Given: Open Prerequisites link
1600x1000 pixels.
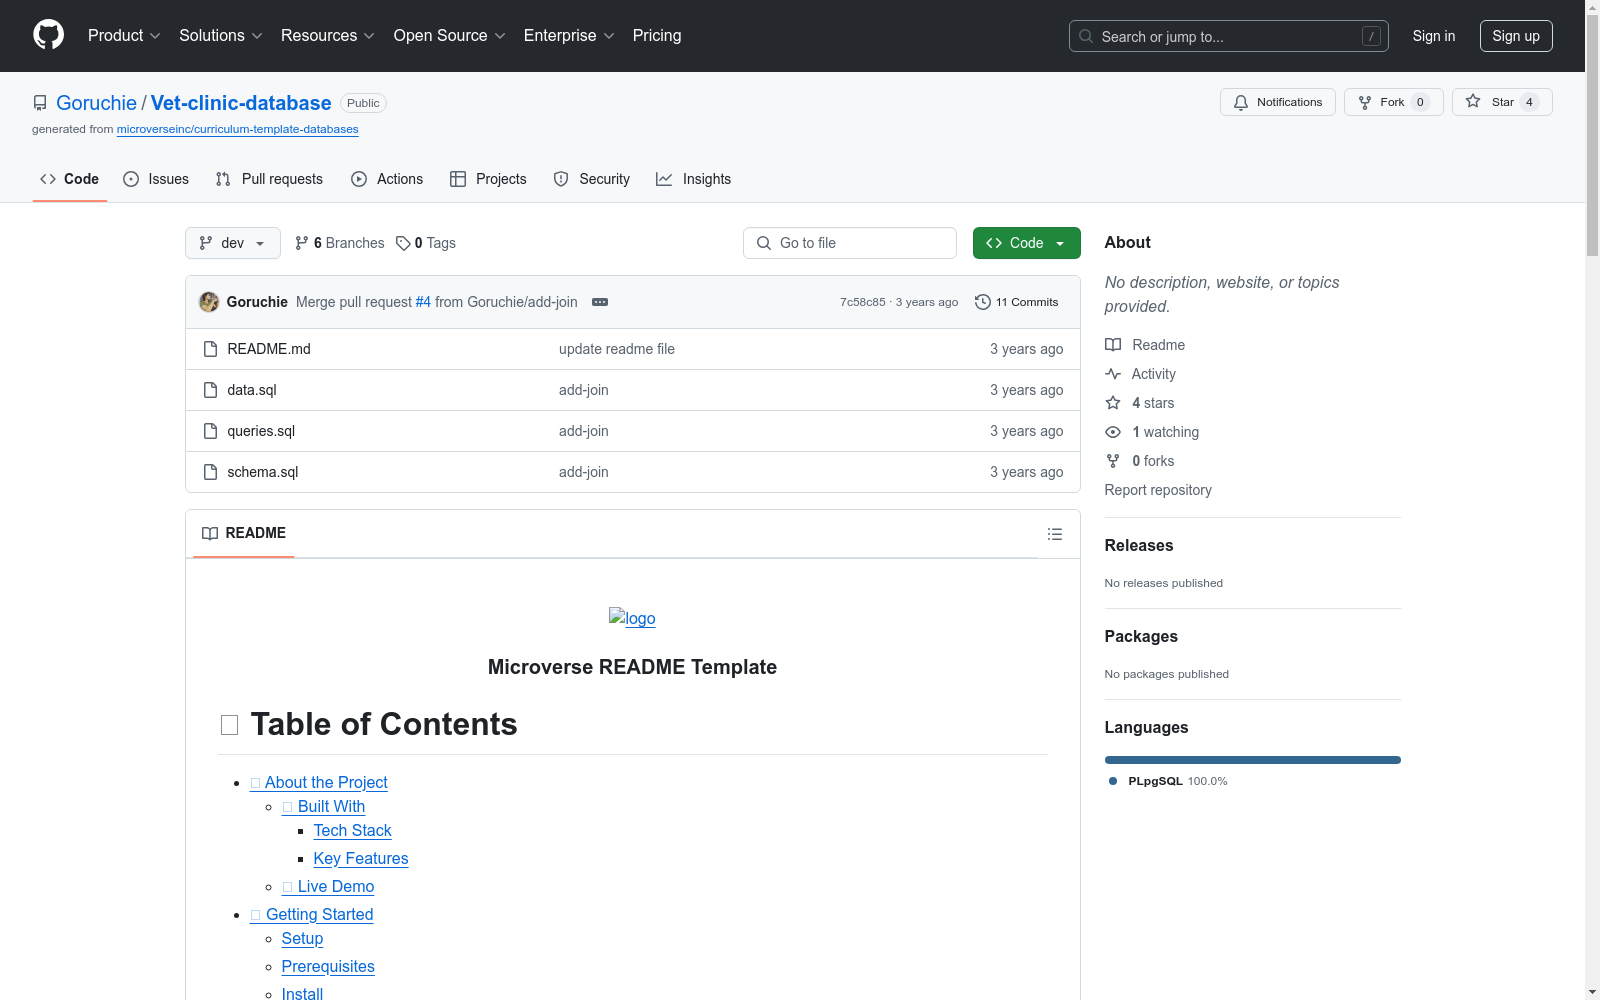Looking at the screenshot, I should coord(328,966).
